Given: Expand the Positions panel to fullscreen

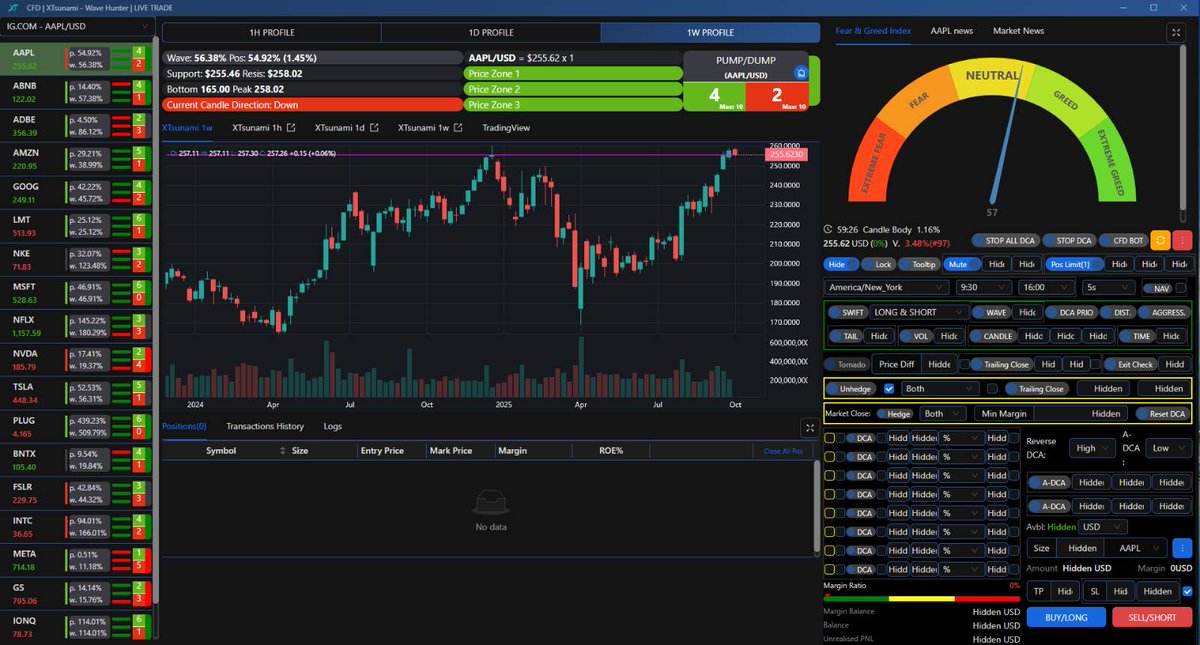Looking at the screenshot, I should coord(810,426).
